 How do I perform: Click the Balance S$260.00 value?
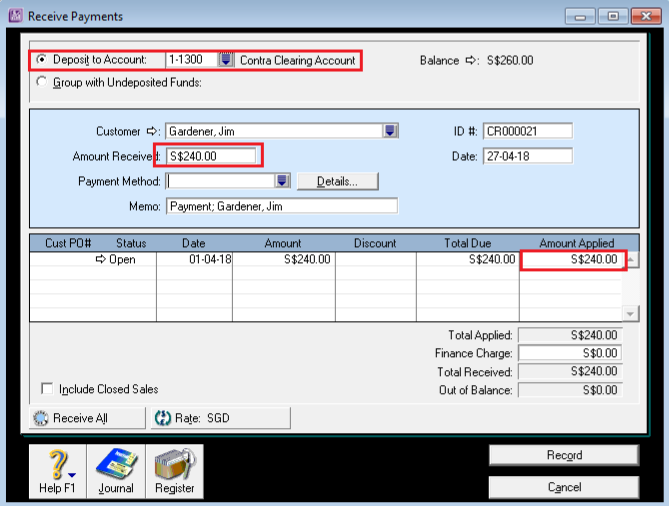tap(510, 60)
